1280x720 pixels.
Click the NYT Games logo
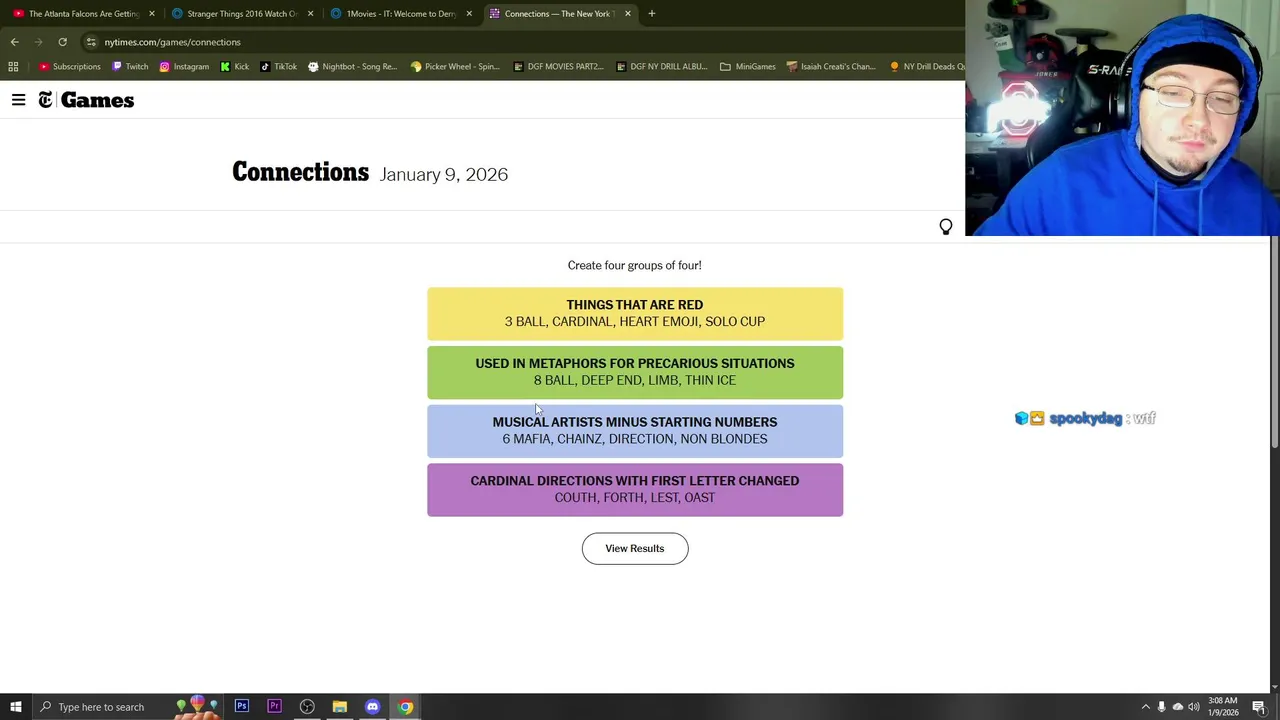pos(86,100)
